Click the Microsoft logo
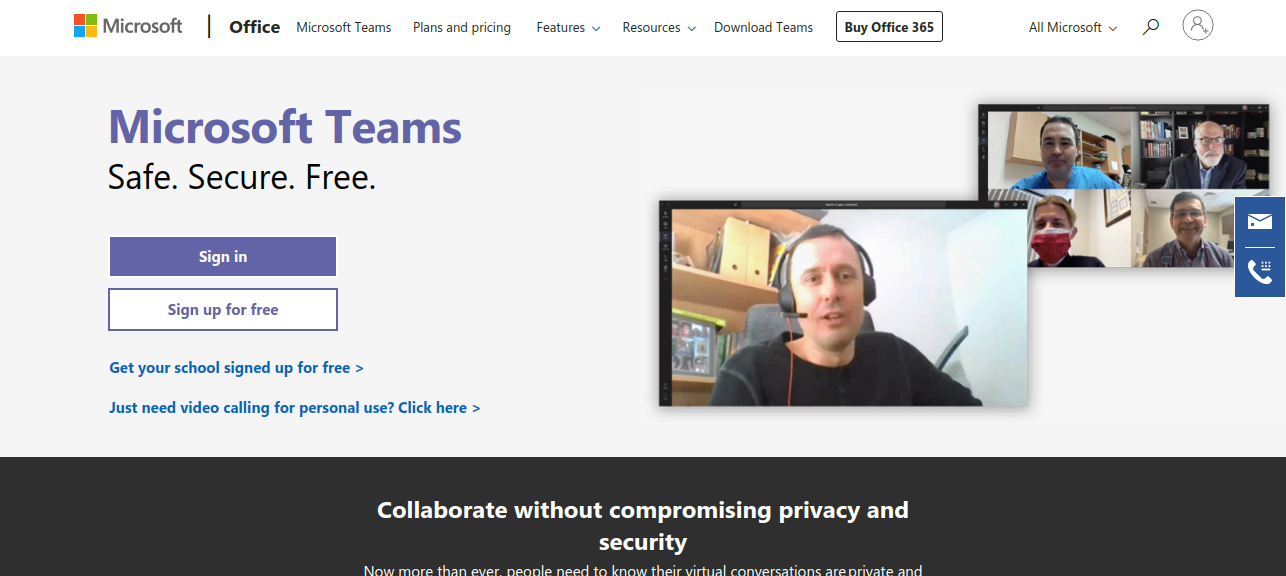Viewport: 1286px width, 576px height. [x=128, y=26]
